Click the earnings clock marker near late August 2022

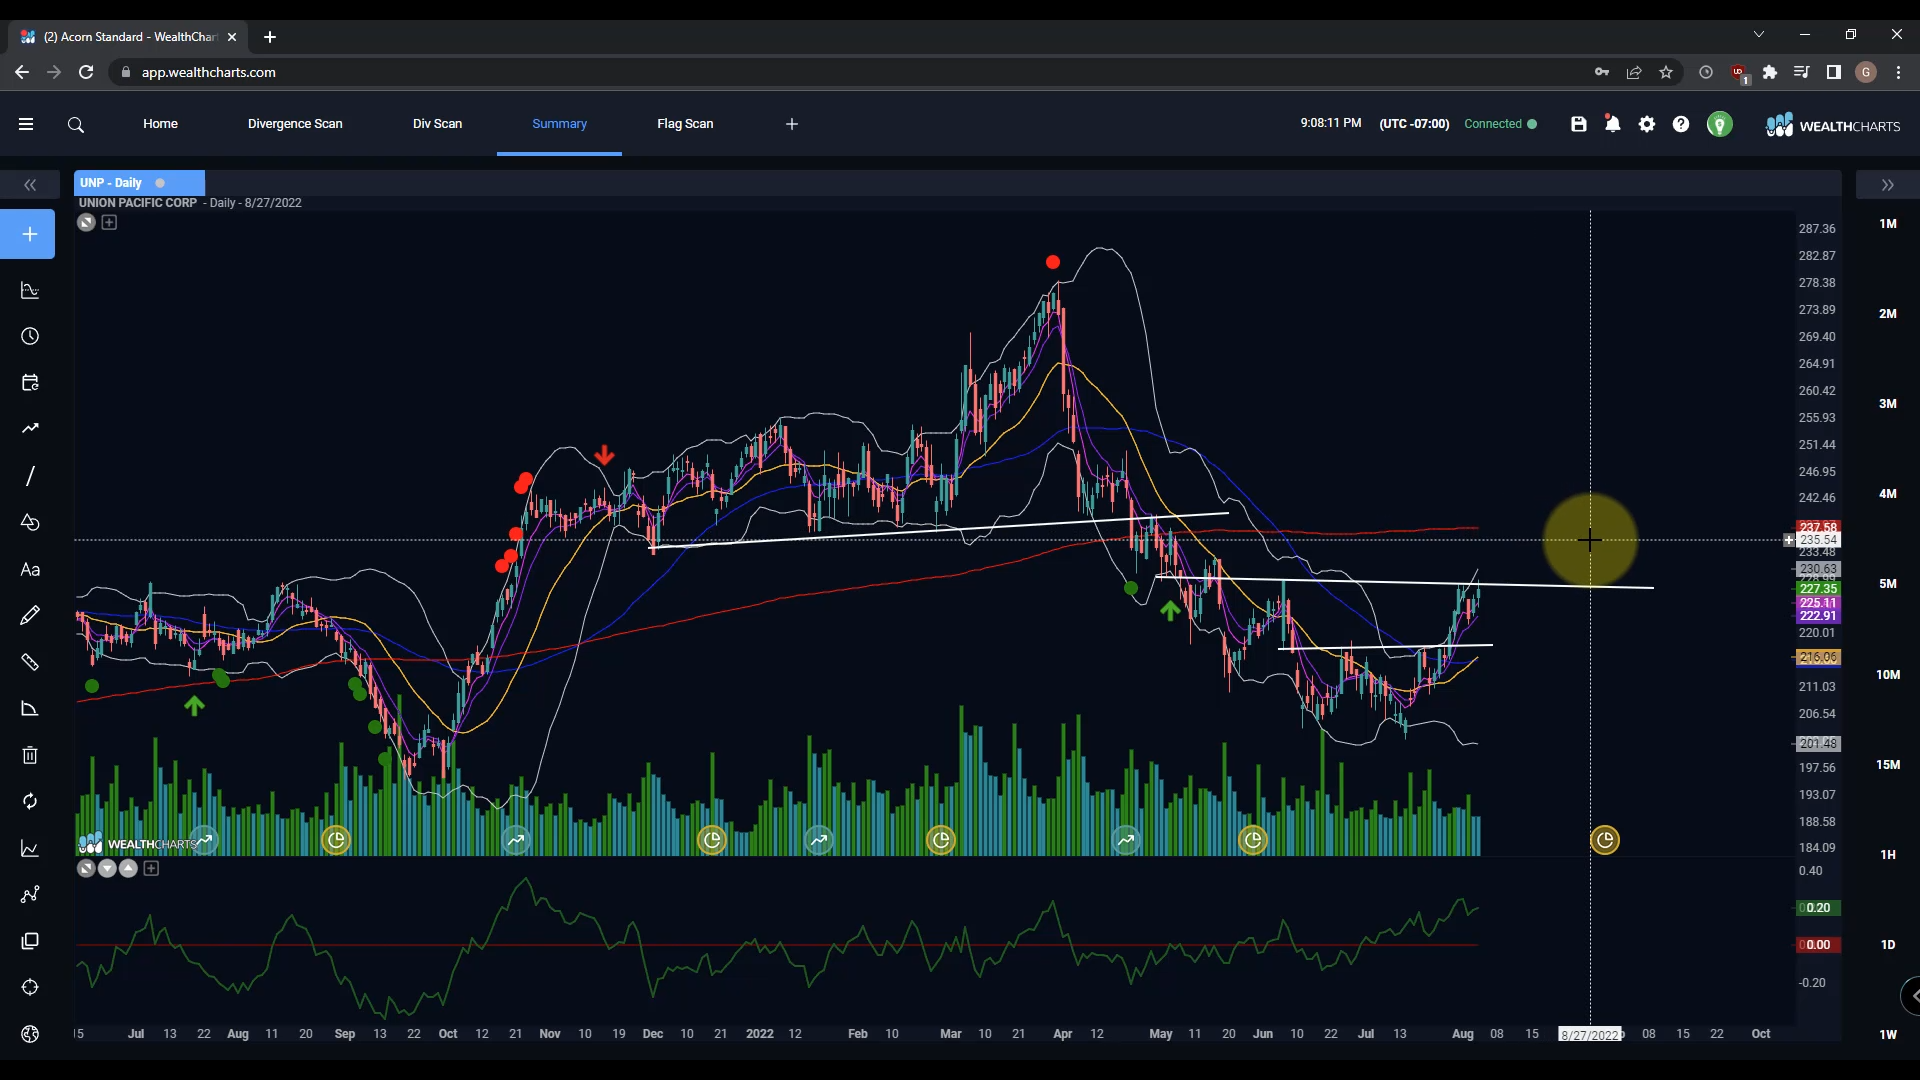click(1605, 840)
